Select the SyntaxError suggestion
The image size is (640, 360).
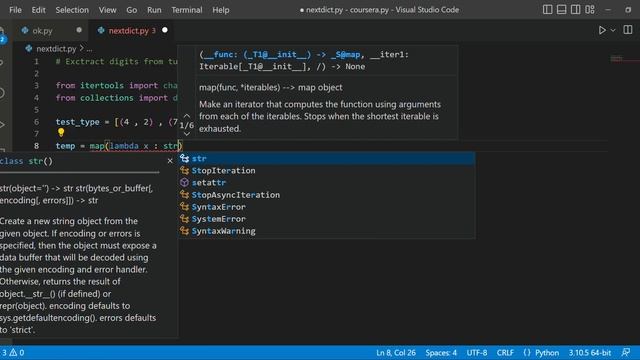327,207
